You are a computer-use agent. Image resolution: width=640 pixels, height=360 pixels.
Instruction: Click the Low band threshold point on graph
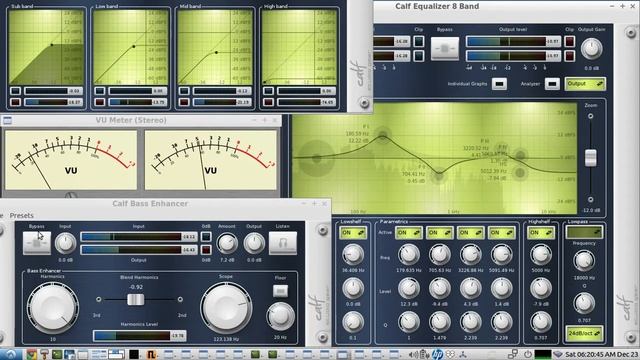[134, 47]
